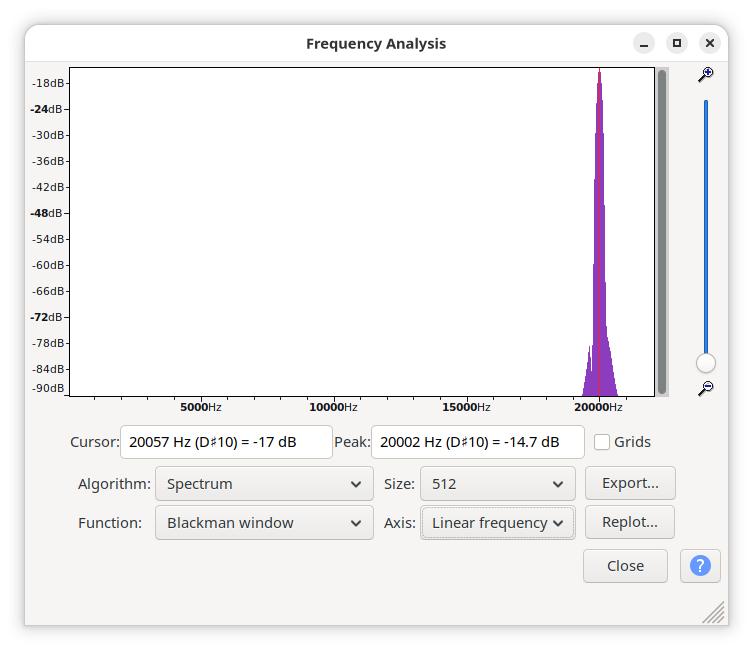Maximize the Frequency Analysis window
The image size is (753, 650).
(677, 44)
